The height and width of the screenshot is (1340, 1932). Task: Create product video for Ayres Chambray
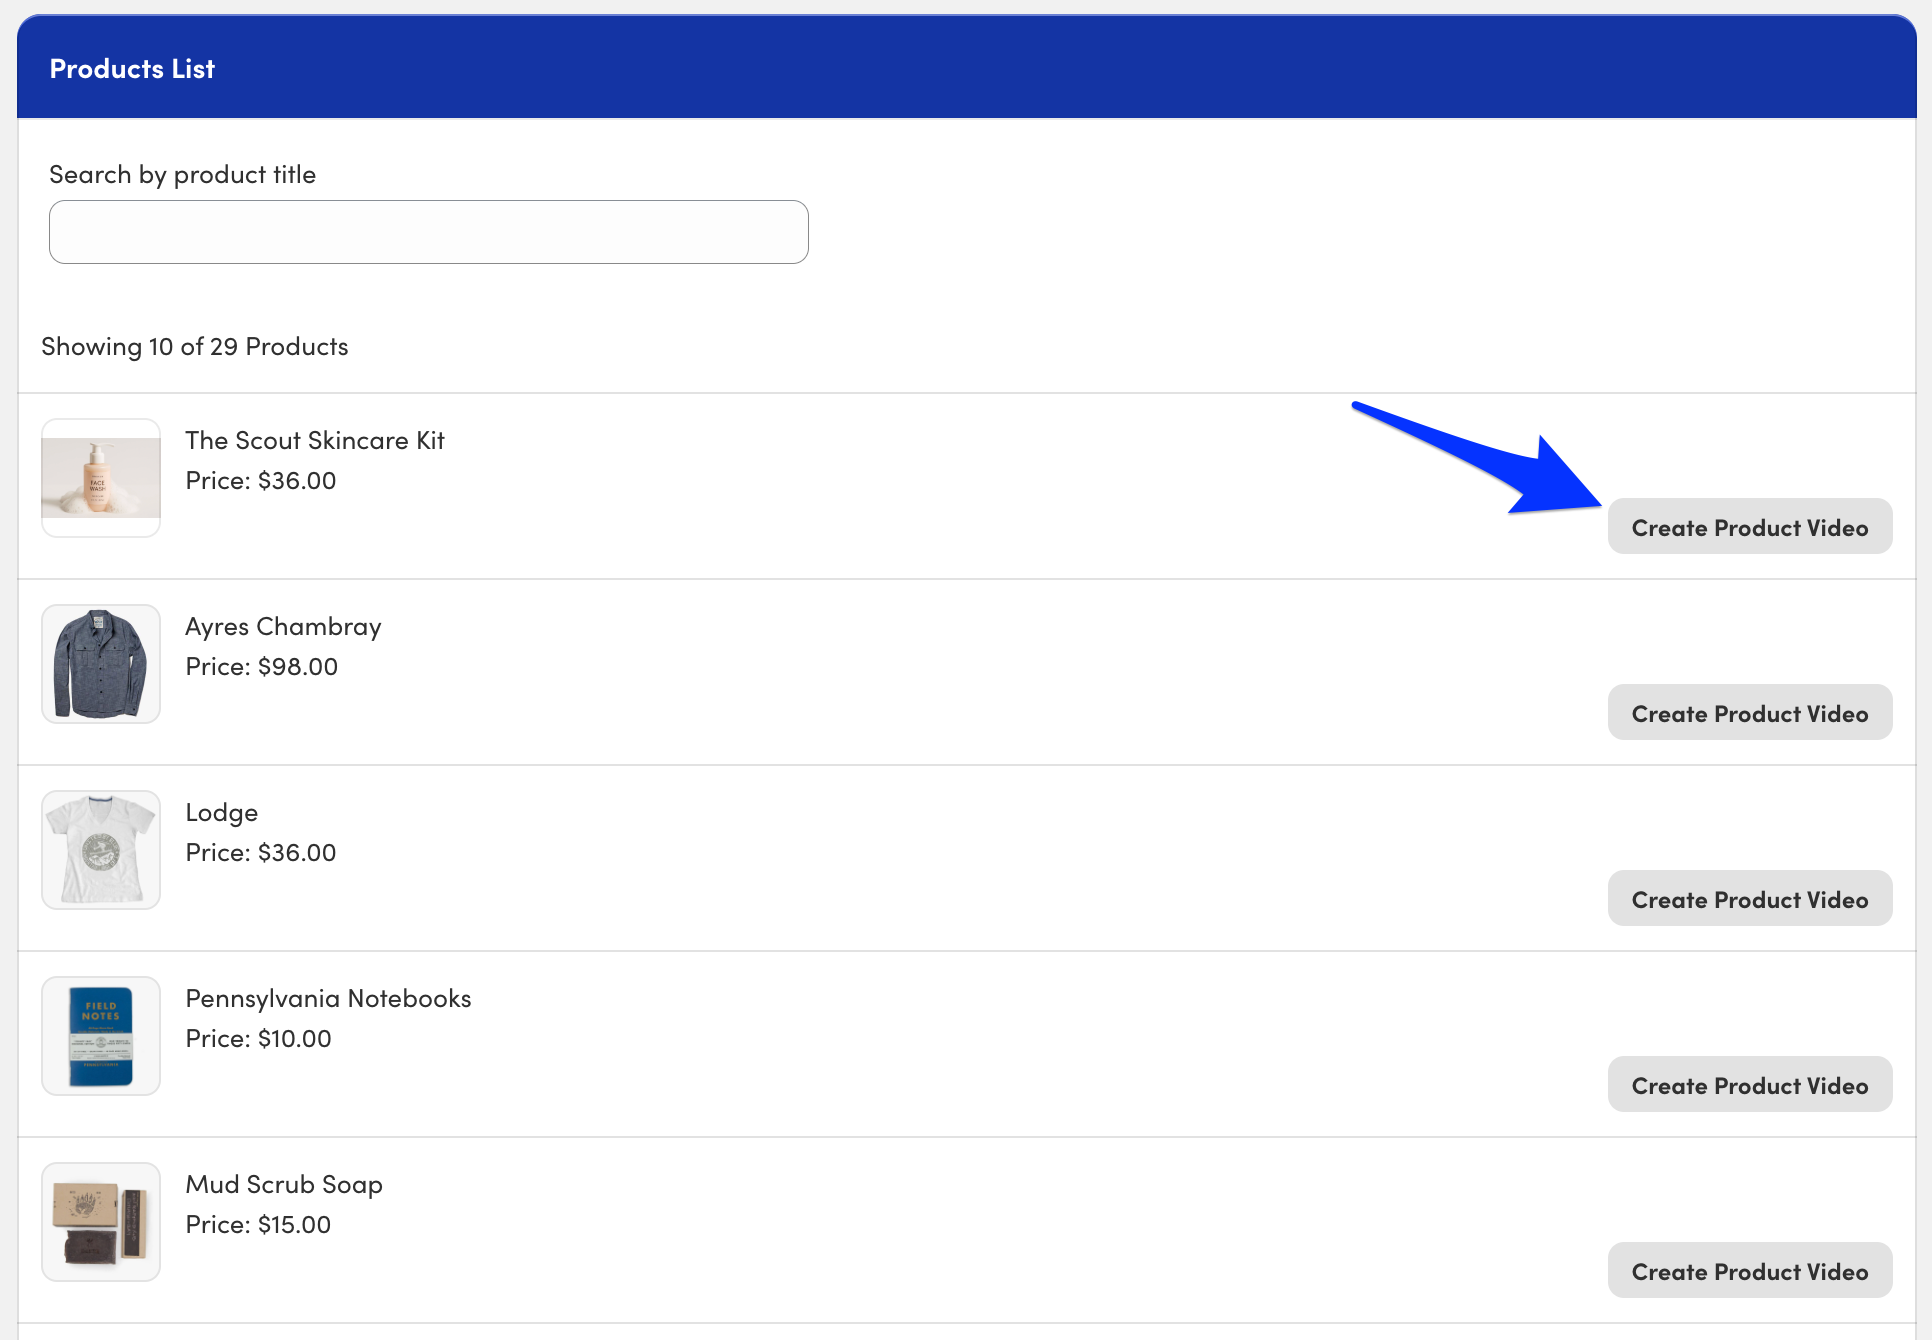1749,713
